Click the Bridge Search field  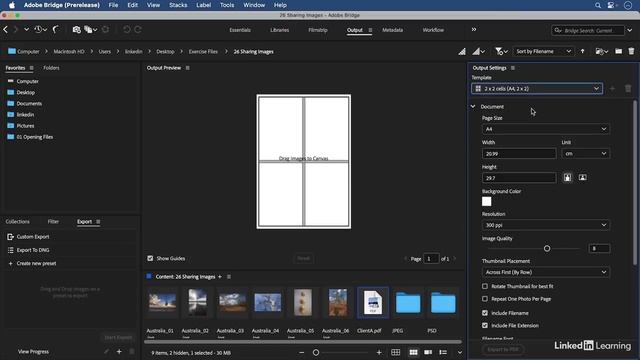pyautogui.click(x=589, y=30)
